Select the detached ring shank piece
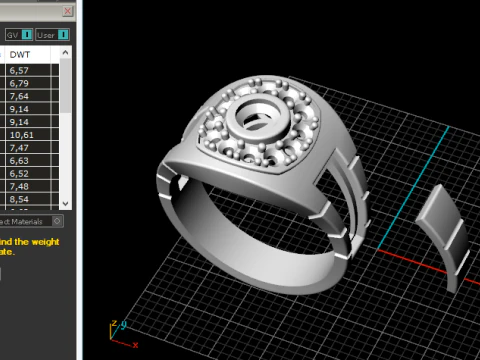The height and width of the screenshot is (360, 480). 443,237
